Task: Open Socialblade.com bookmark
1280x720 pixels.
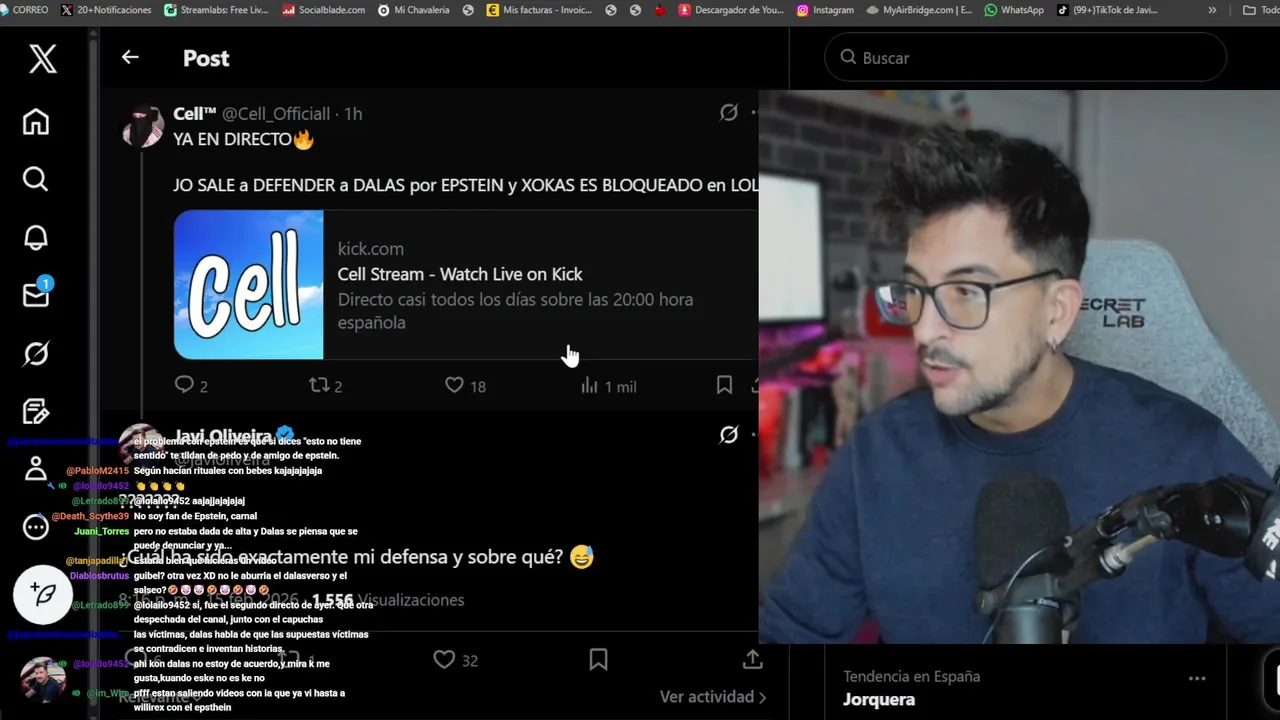Action: pos(323,10)
